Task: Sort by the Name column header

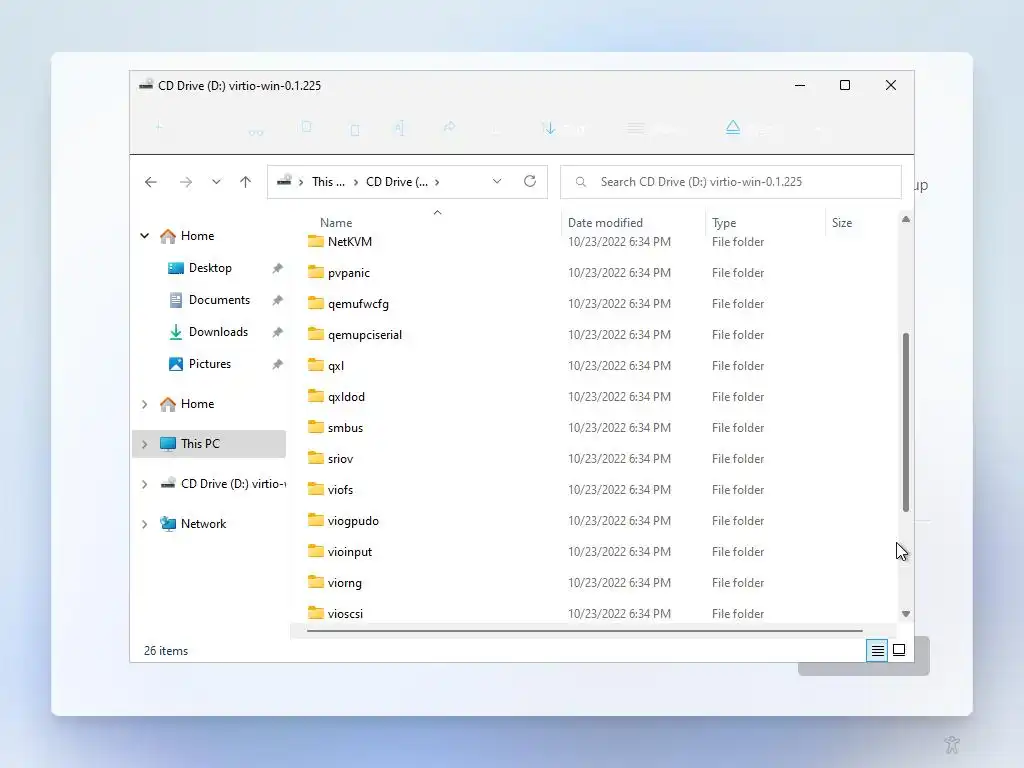Action: point(336,223)
